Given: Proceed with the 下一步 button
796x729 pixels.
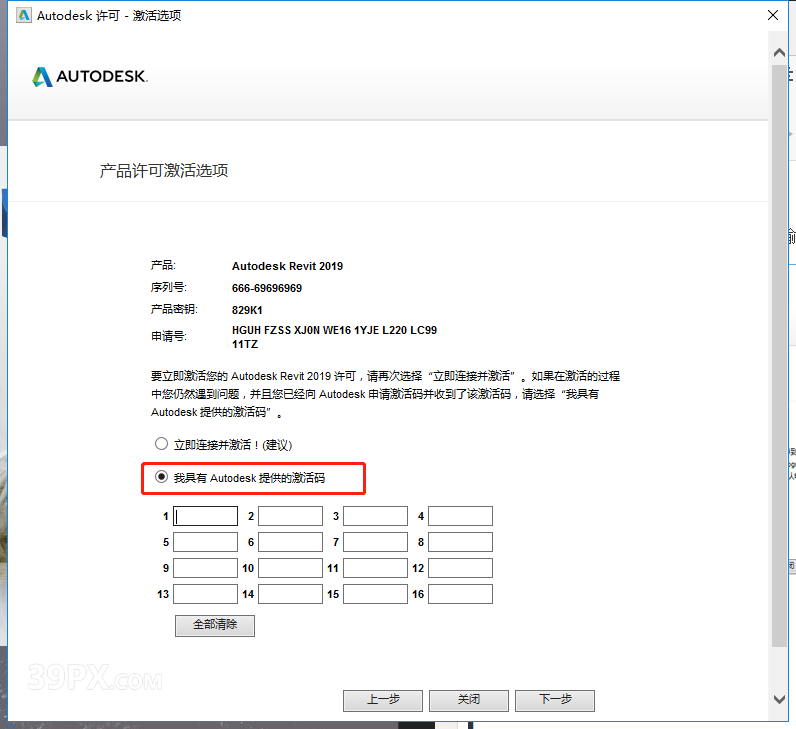Looking at the screenshot, I should pos(555,701).
